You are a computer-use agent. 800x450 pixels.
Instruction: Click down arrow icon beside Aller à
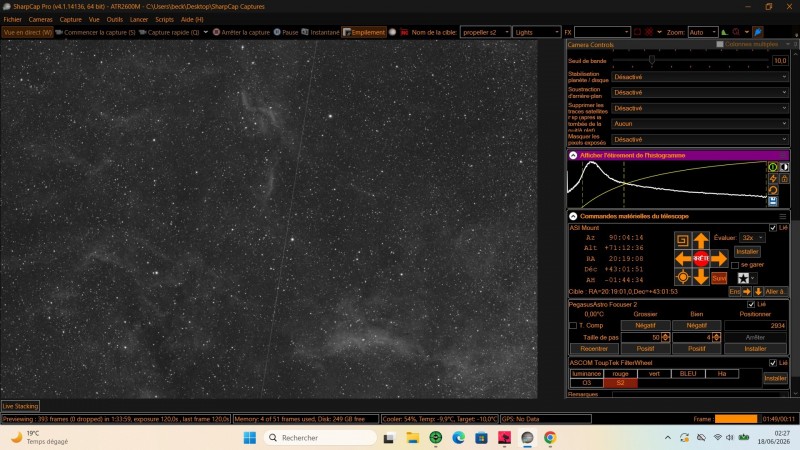pyautogui.click(x=758, y=291)
